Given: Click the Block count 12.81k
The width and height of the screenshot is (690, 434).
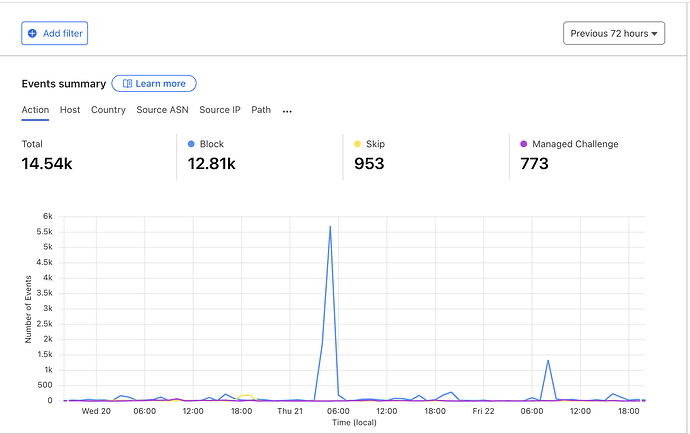Looking at the screenshot, I should pyautogui.click(x=212, y=164).
